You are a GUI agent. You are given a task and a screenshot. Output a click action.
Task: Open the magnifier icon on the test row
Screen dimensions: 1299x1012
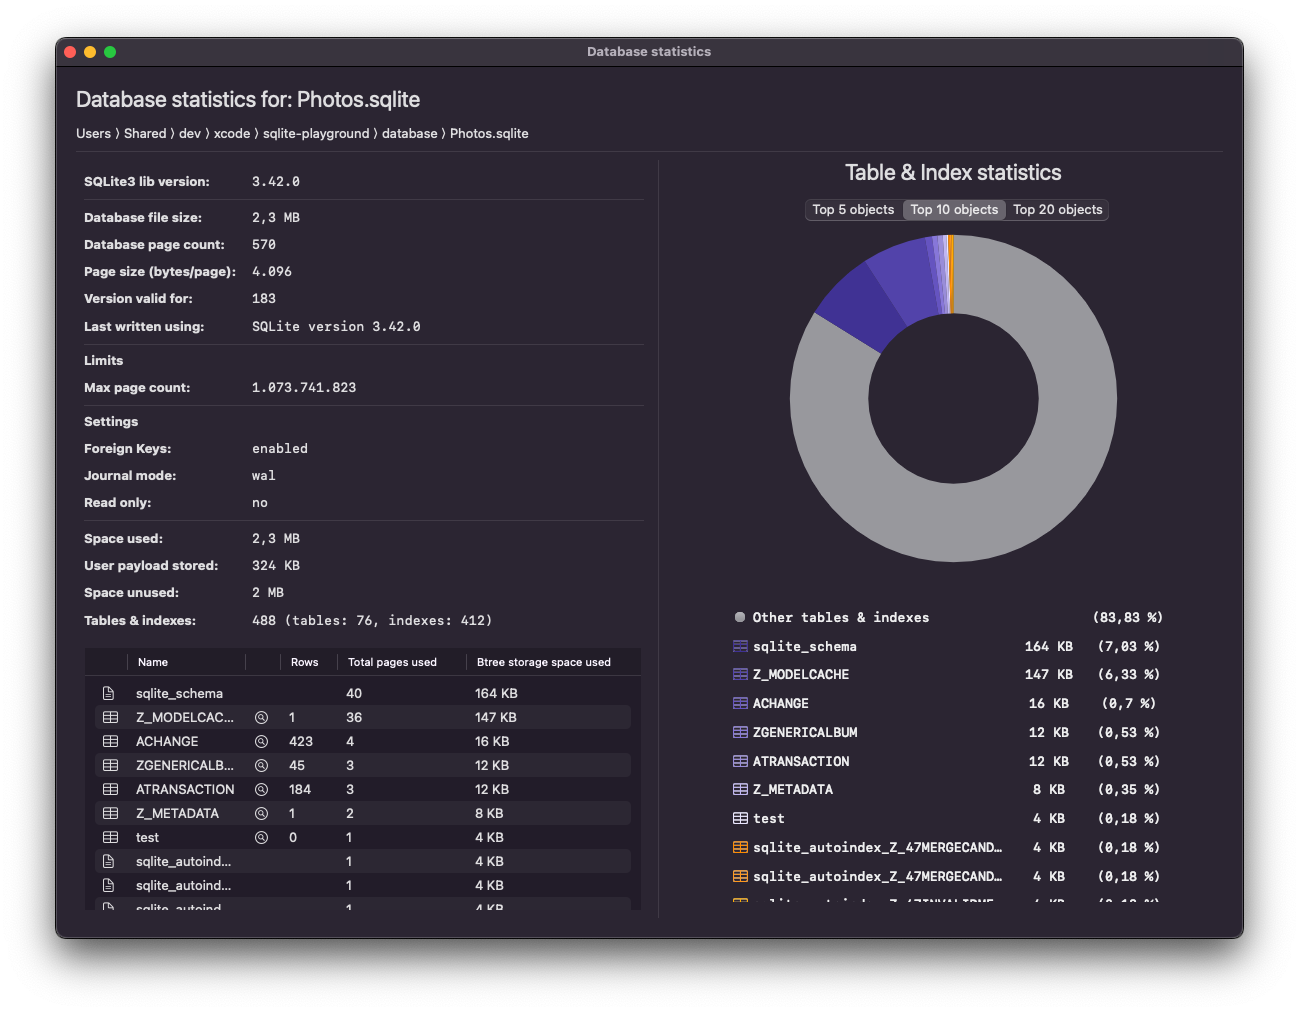click(261, 837)
